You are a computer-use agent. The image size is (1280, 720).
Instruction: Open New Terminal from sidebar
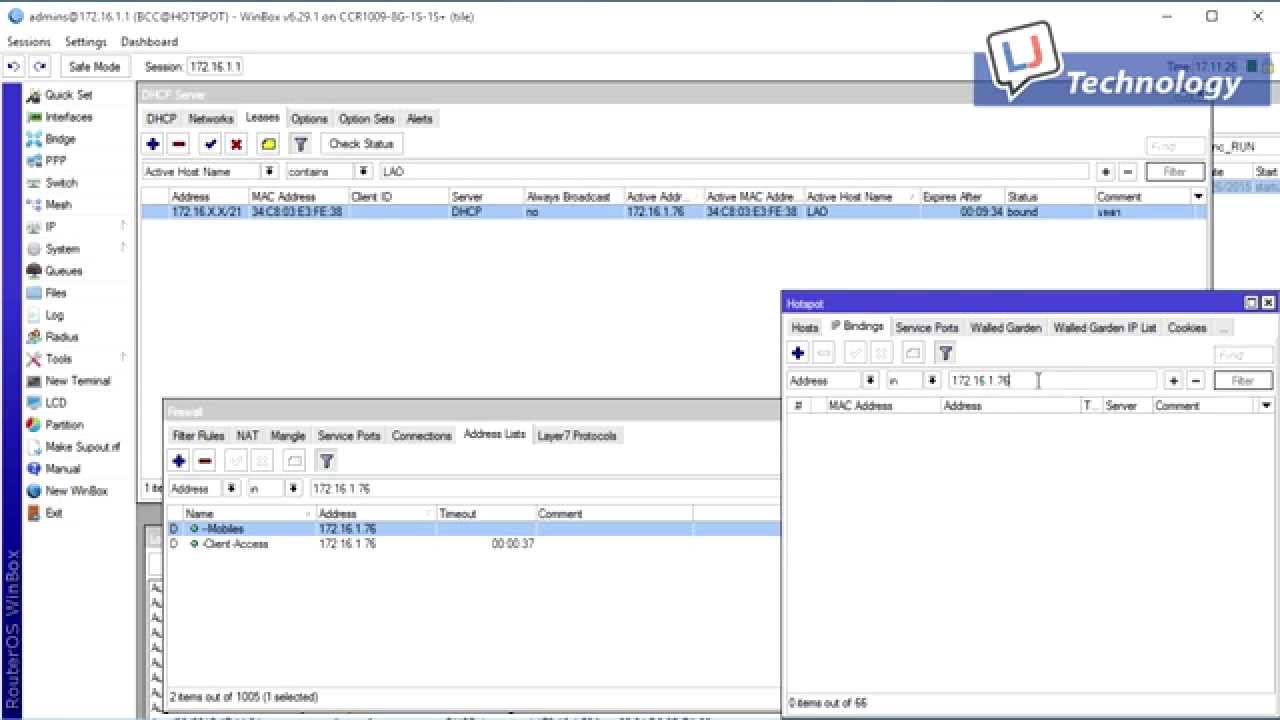[77, 381]
